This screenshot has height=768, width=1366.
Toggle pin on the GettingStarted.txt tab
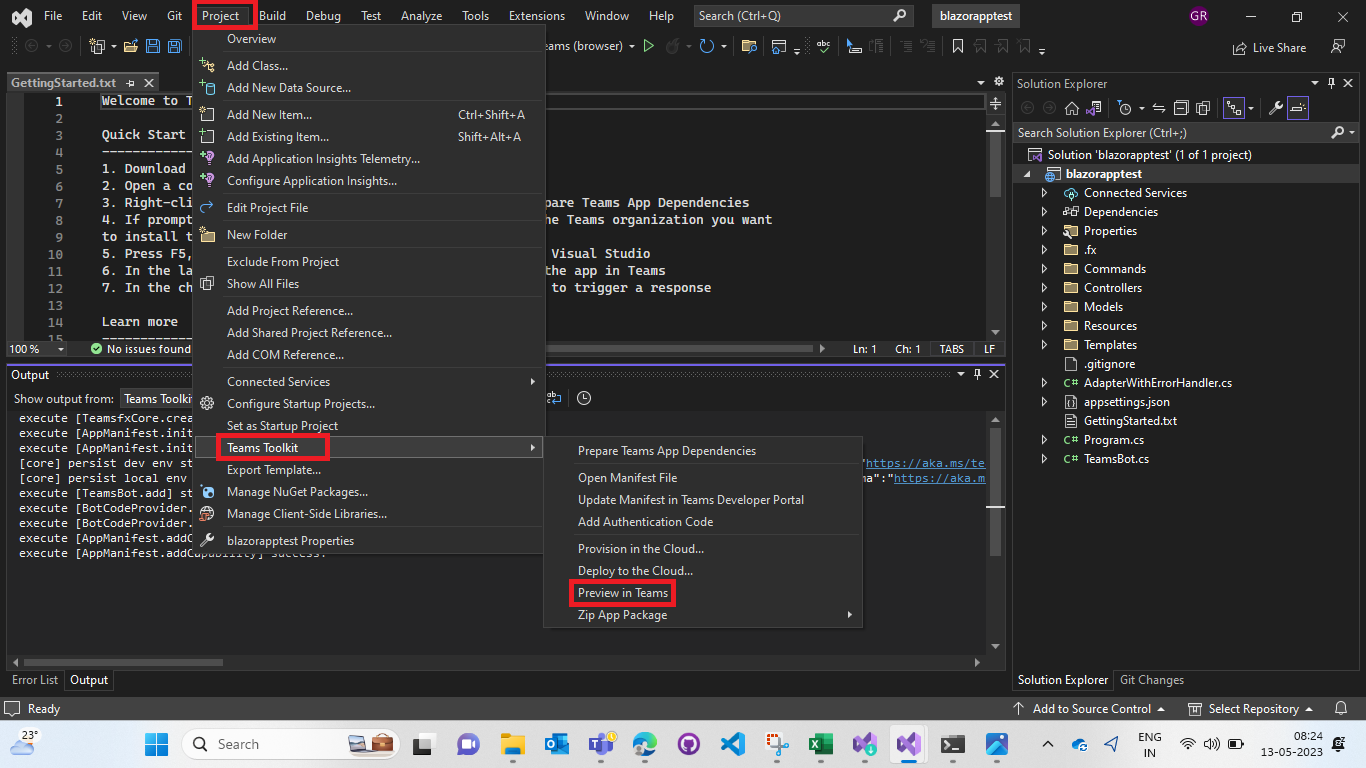pos(131,83)
